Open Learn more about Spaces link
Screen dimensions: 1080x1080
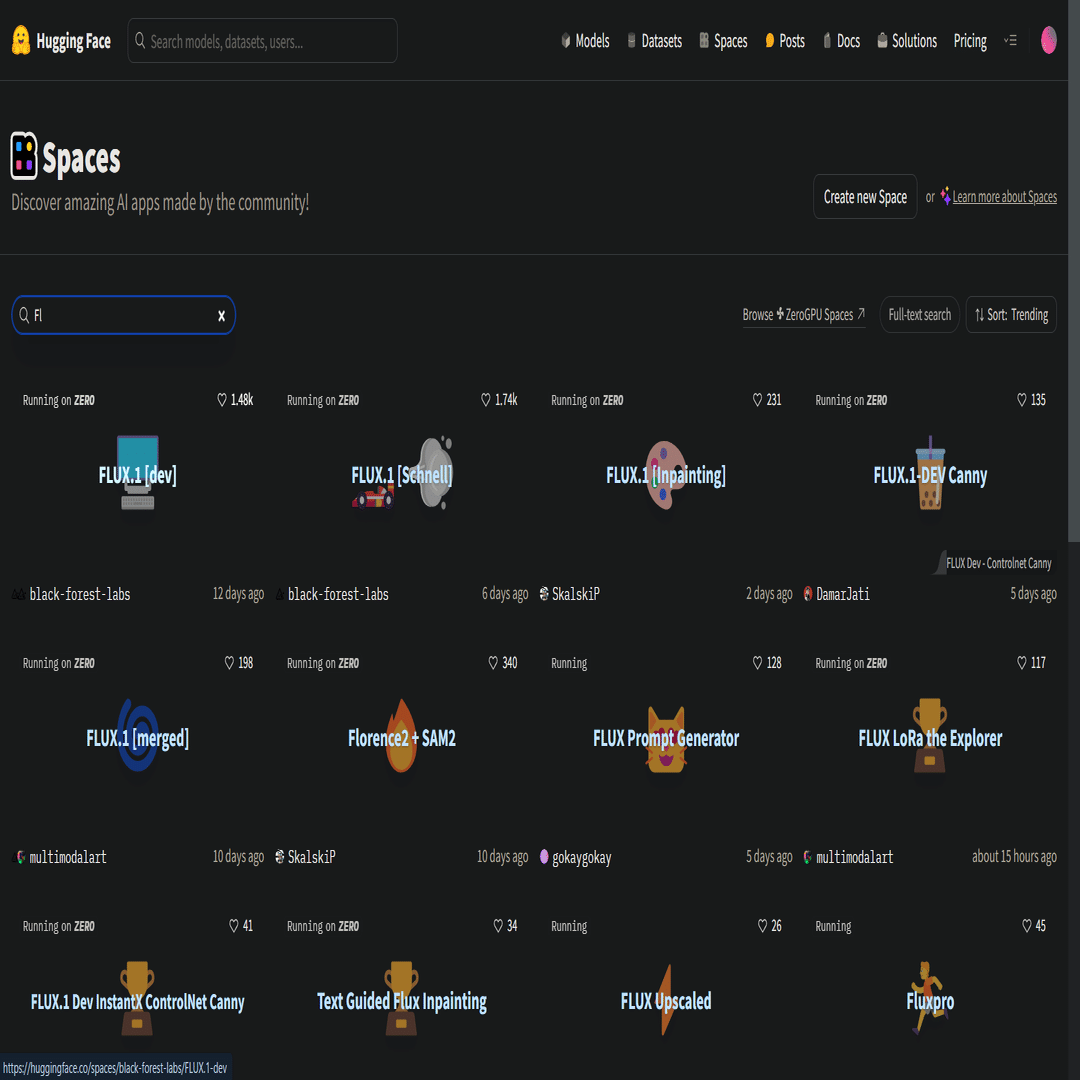(1004, 197)
